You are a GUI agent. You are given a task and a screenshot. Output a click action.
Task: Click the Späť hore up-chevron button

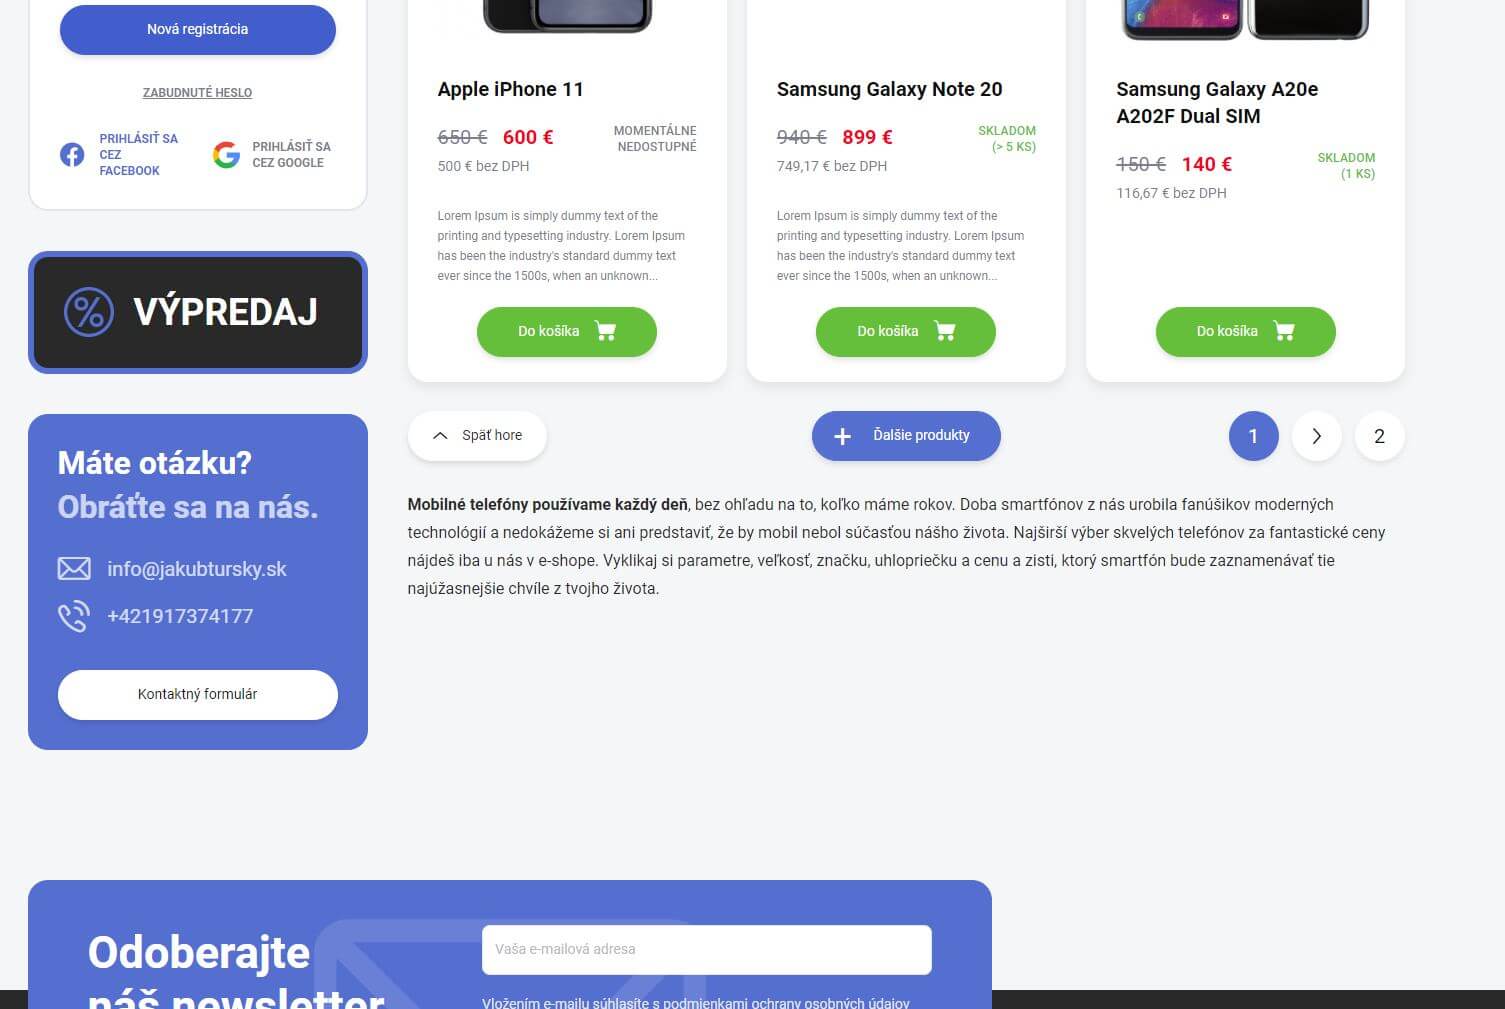click(x=477, y=436)
